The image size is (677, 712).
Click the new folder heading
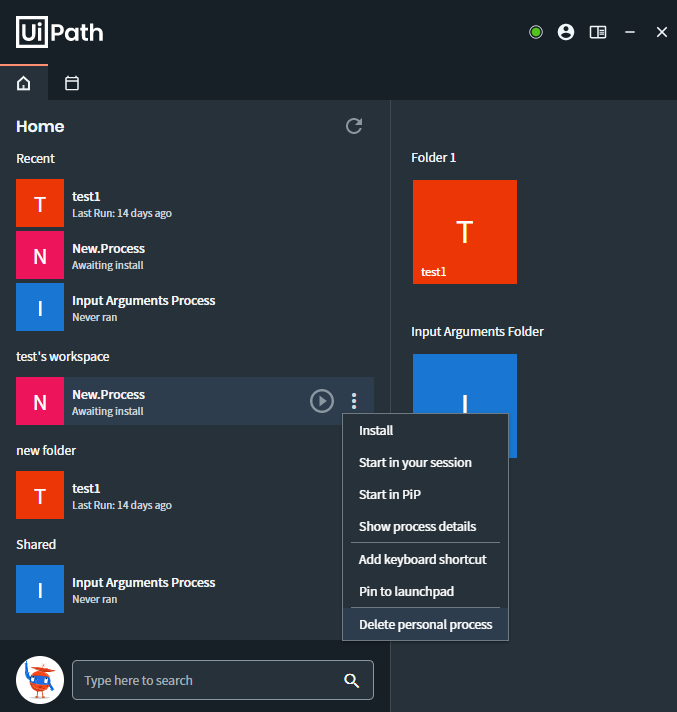[x=46, y=450]
